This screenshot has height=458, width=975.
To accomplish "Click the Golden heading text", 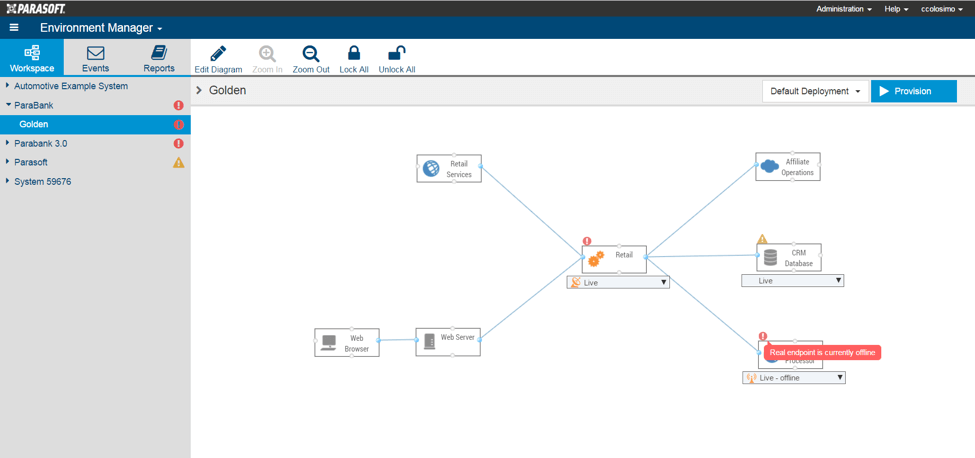I will [228, 91].
